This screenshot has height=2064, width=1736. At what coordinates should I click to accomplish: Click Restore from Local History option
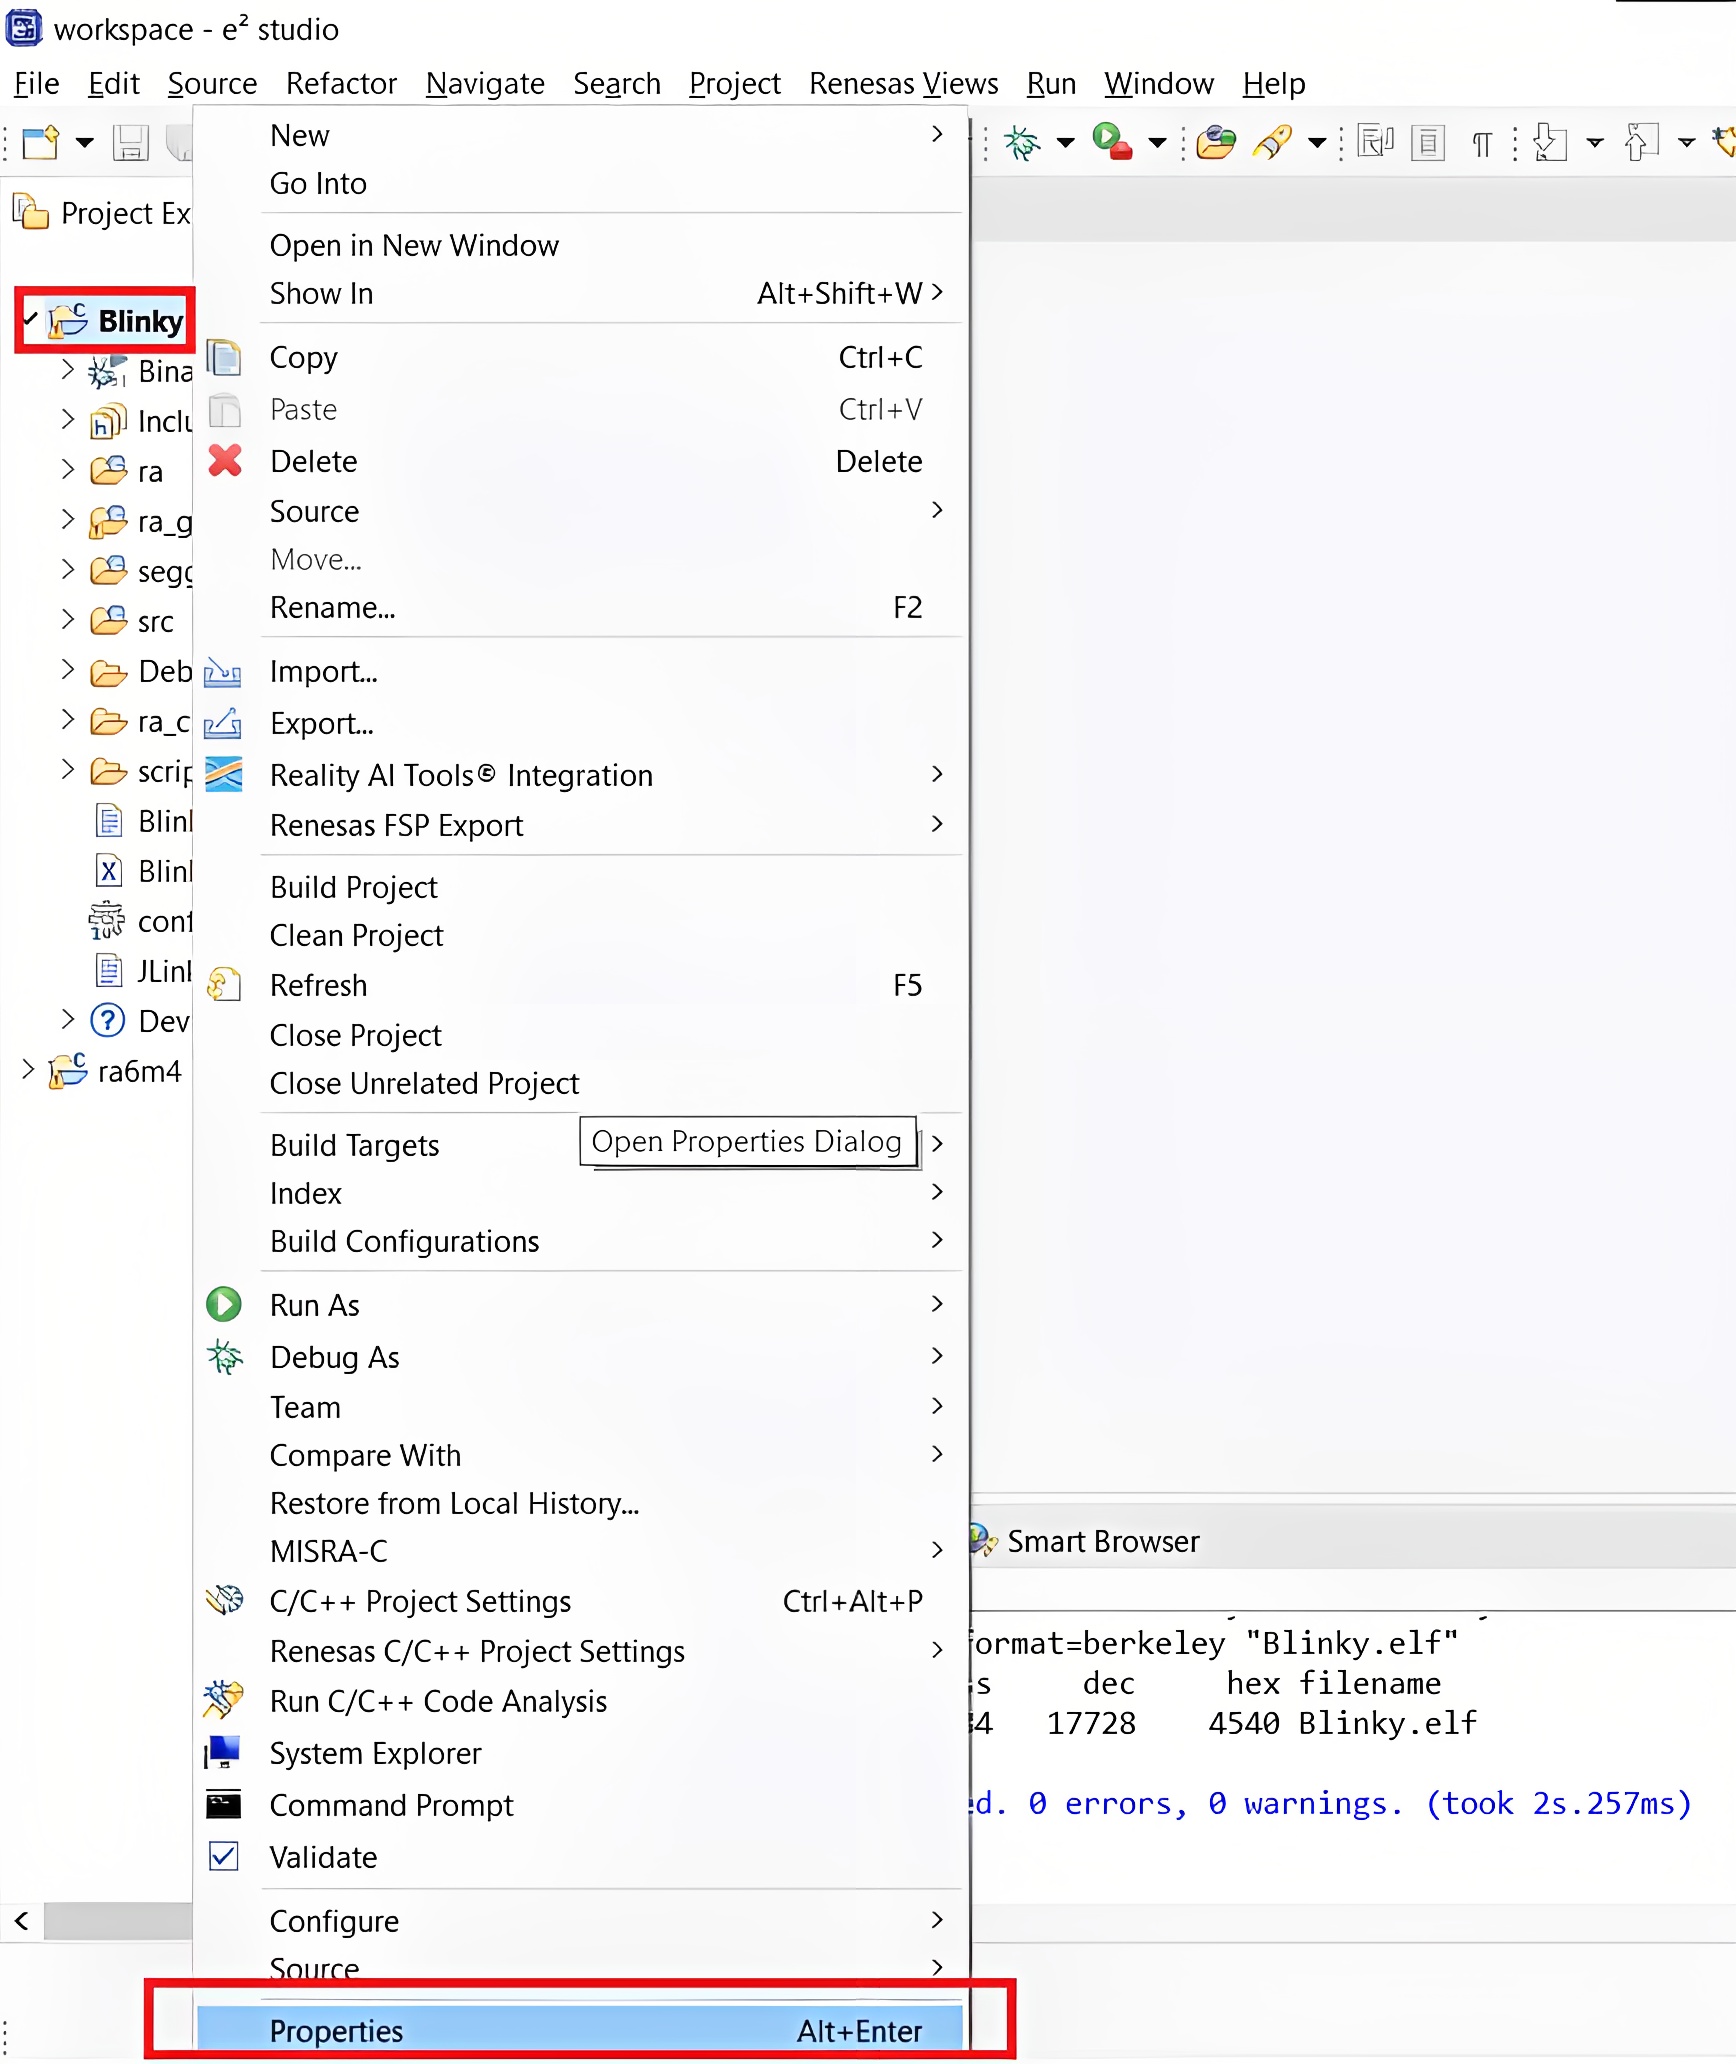453,1503
